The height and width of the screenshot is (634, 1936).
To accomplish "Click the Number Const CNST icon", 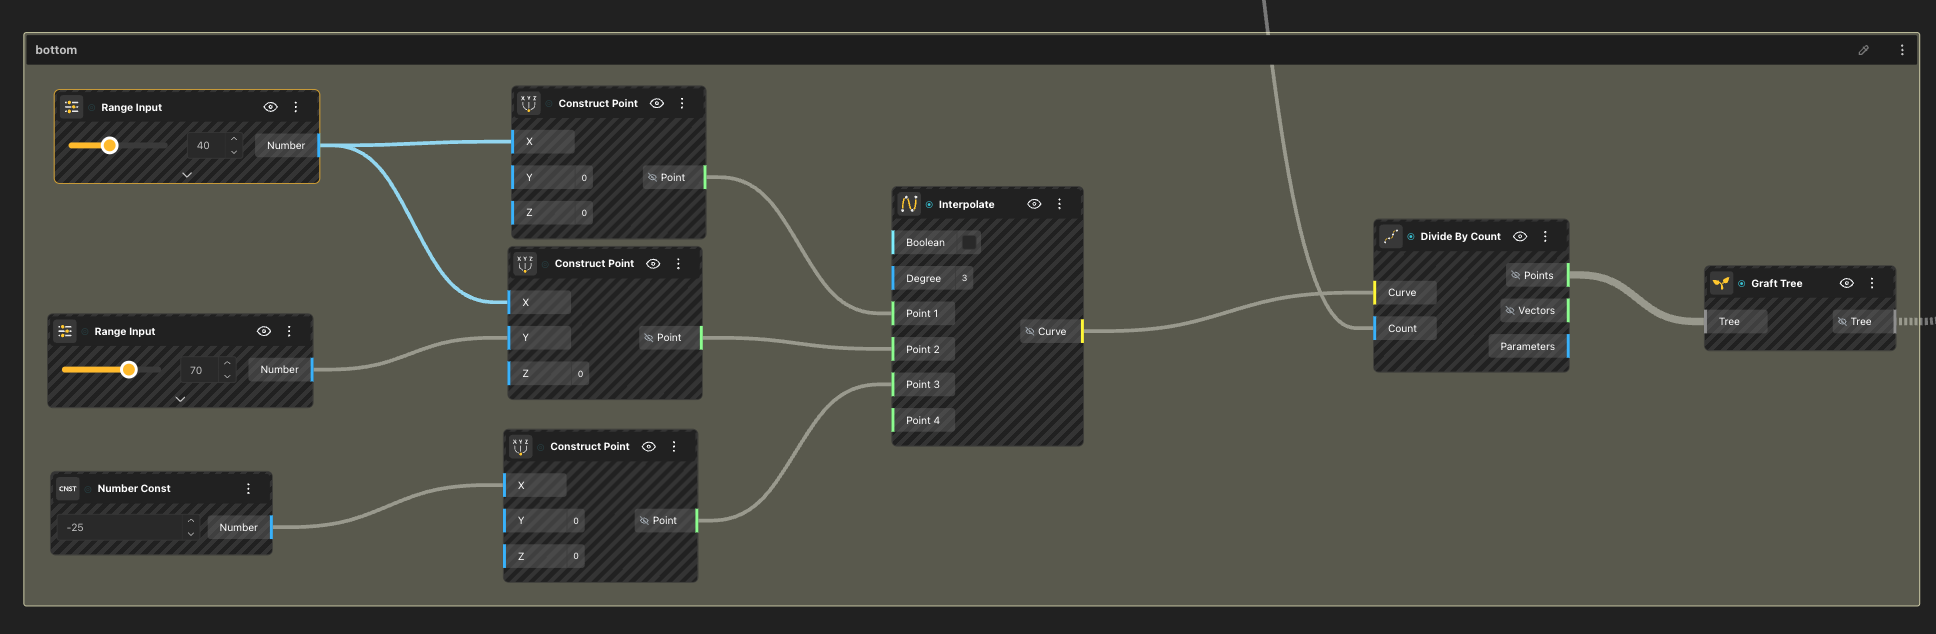I will point(68,489).
